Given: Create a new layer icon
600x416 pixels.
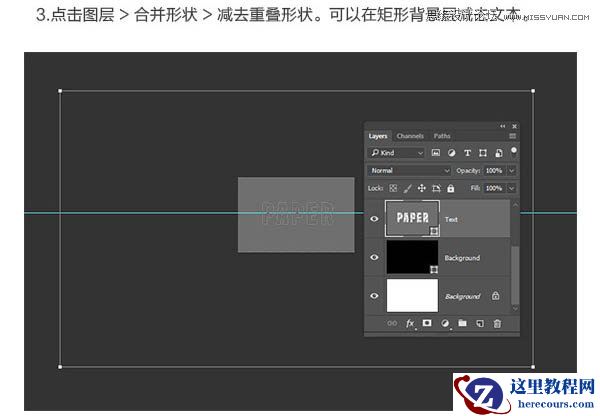Looking at the screenshot, I should pos(480,324).
